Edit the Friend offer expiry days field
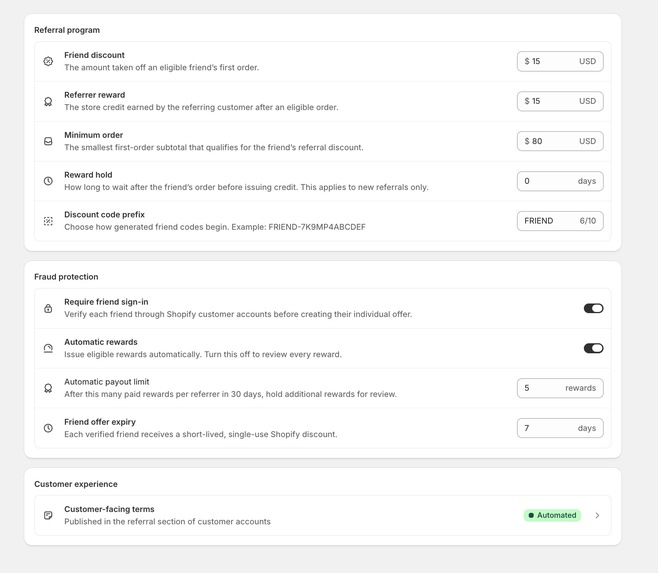Viewport: 658px width, 573px height. tap(560, 428)
